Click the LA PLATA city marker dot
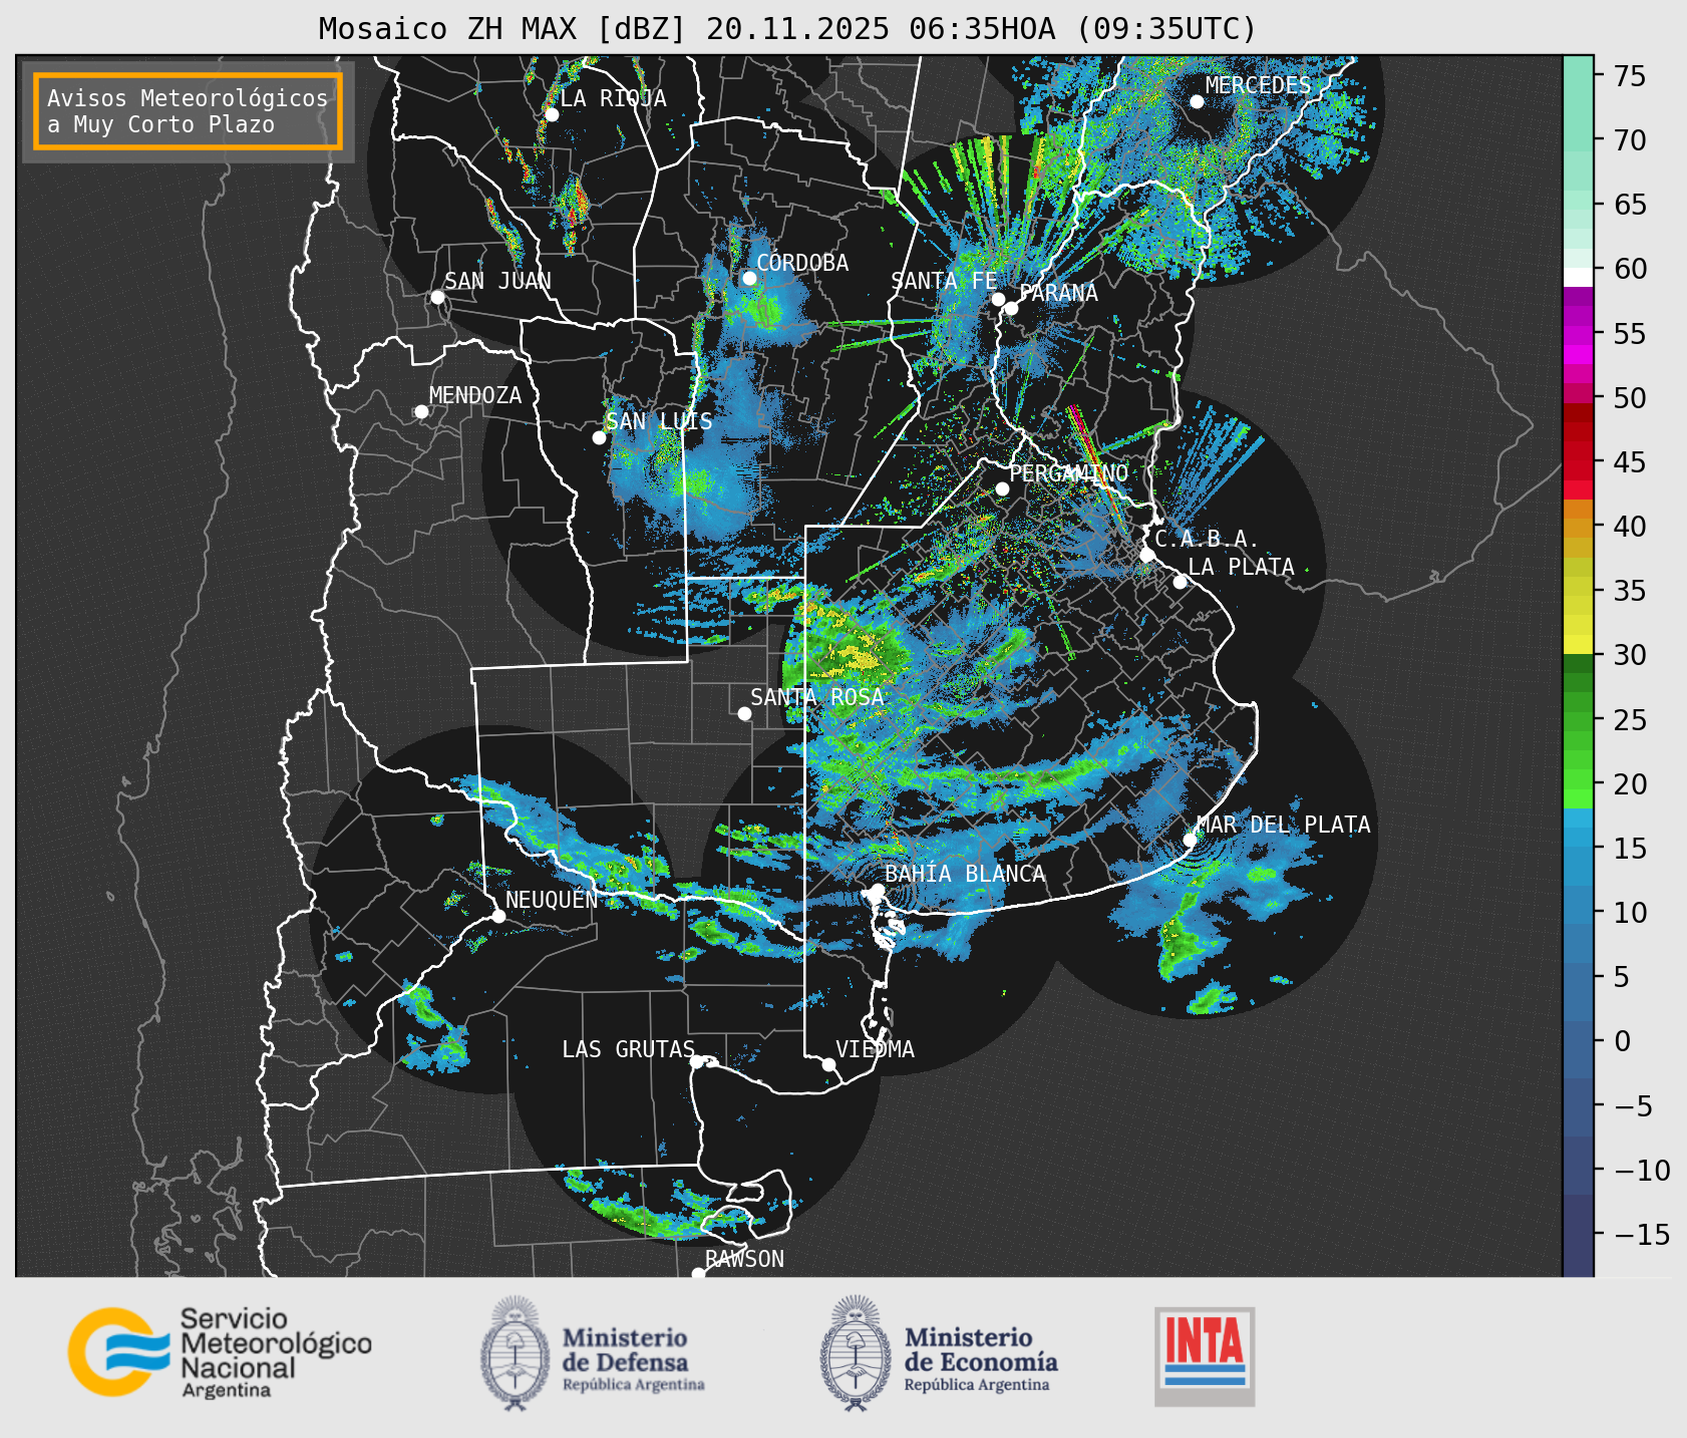This screenshot has width=1687, height=1438. [x=1180, y=582]
